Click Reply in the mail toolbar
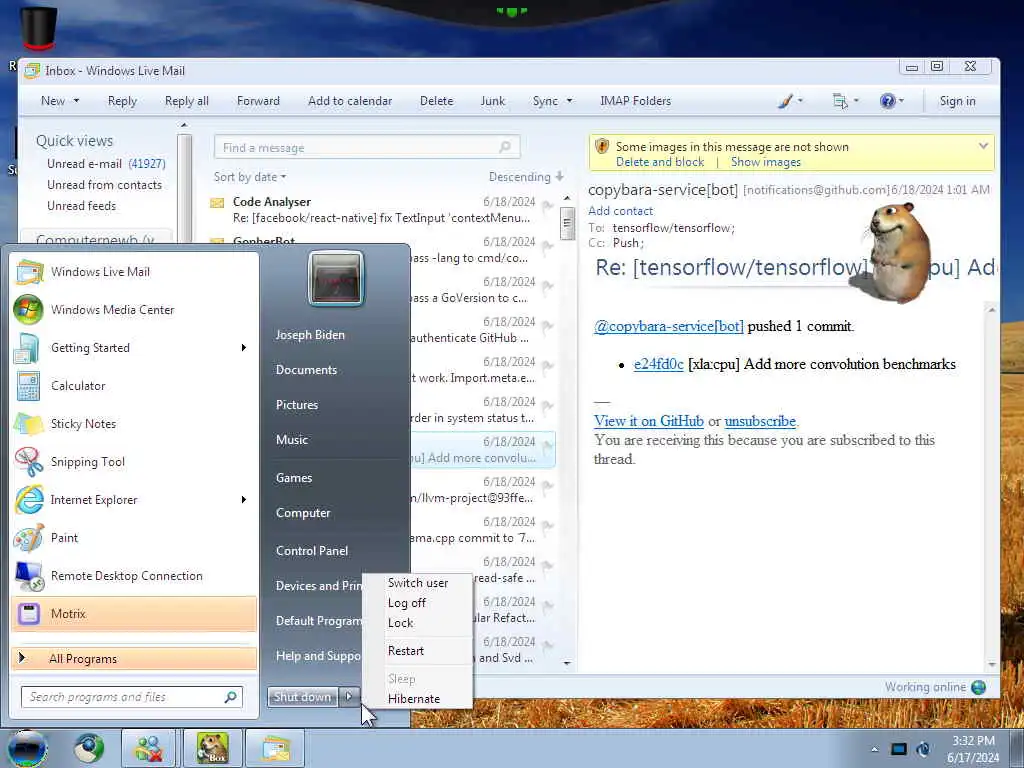Image resolution: width=1024 pixels, height=768 pixels. [x=122, y=101]
